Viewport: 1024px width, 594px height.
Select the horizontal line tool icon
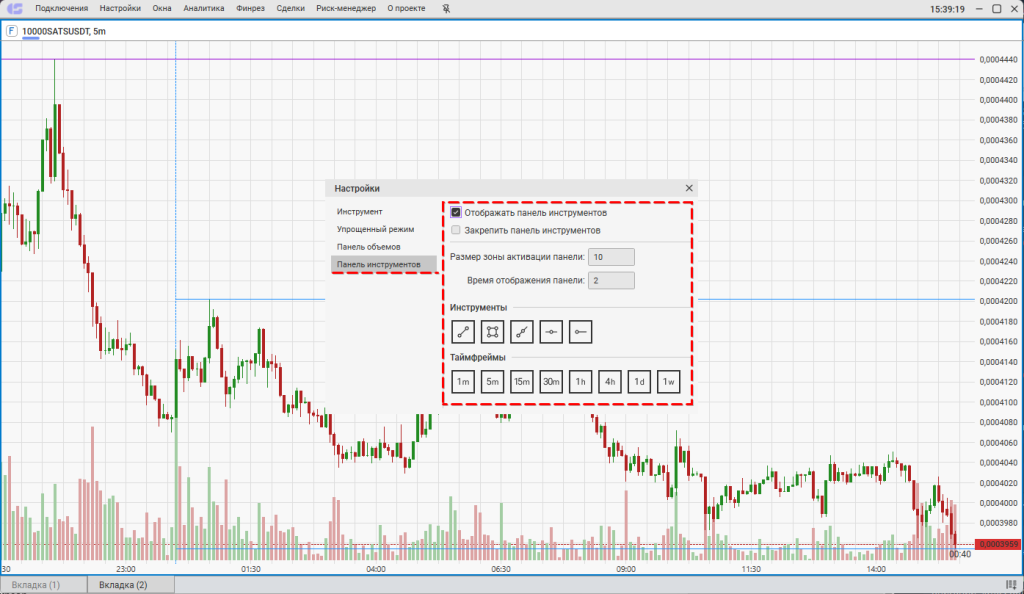click(x=551, y=331)
